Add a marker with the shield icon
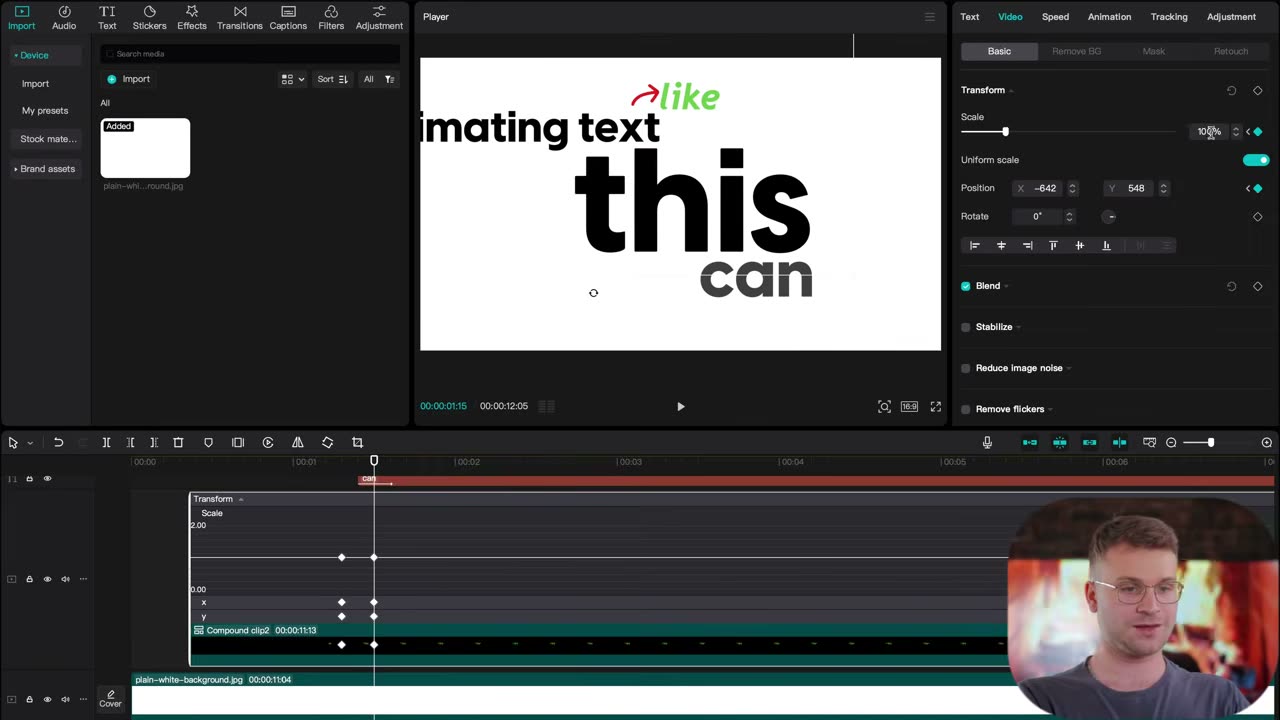The image size is (1280, 720). (208, 442)
